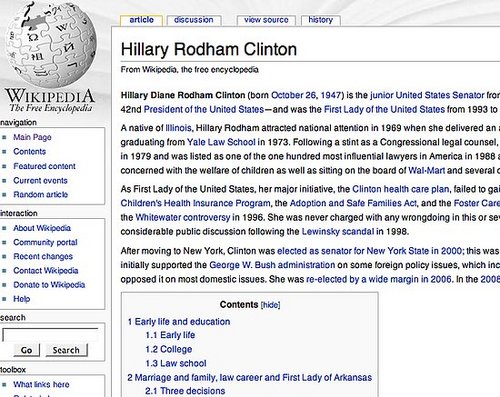Open the Yale Law School link

[221, 142]
